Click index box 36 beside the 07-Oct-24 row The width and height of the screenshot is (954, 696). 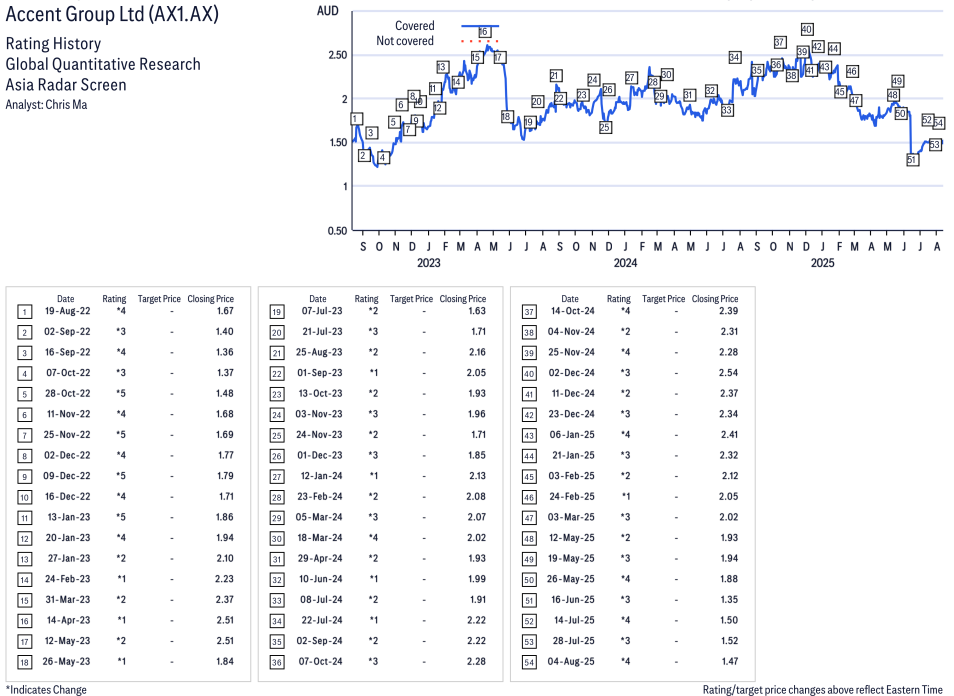[277, 662]
